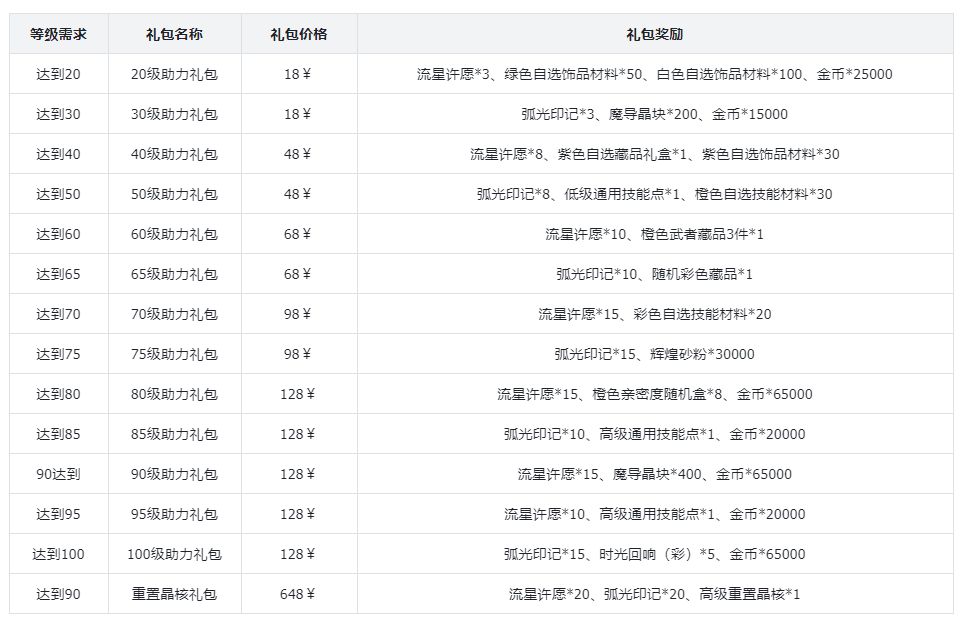Click the reward cell containing 辉煌砂粉*30000
This screenshot has height=632, width=974.
click(x=655, y=354)
